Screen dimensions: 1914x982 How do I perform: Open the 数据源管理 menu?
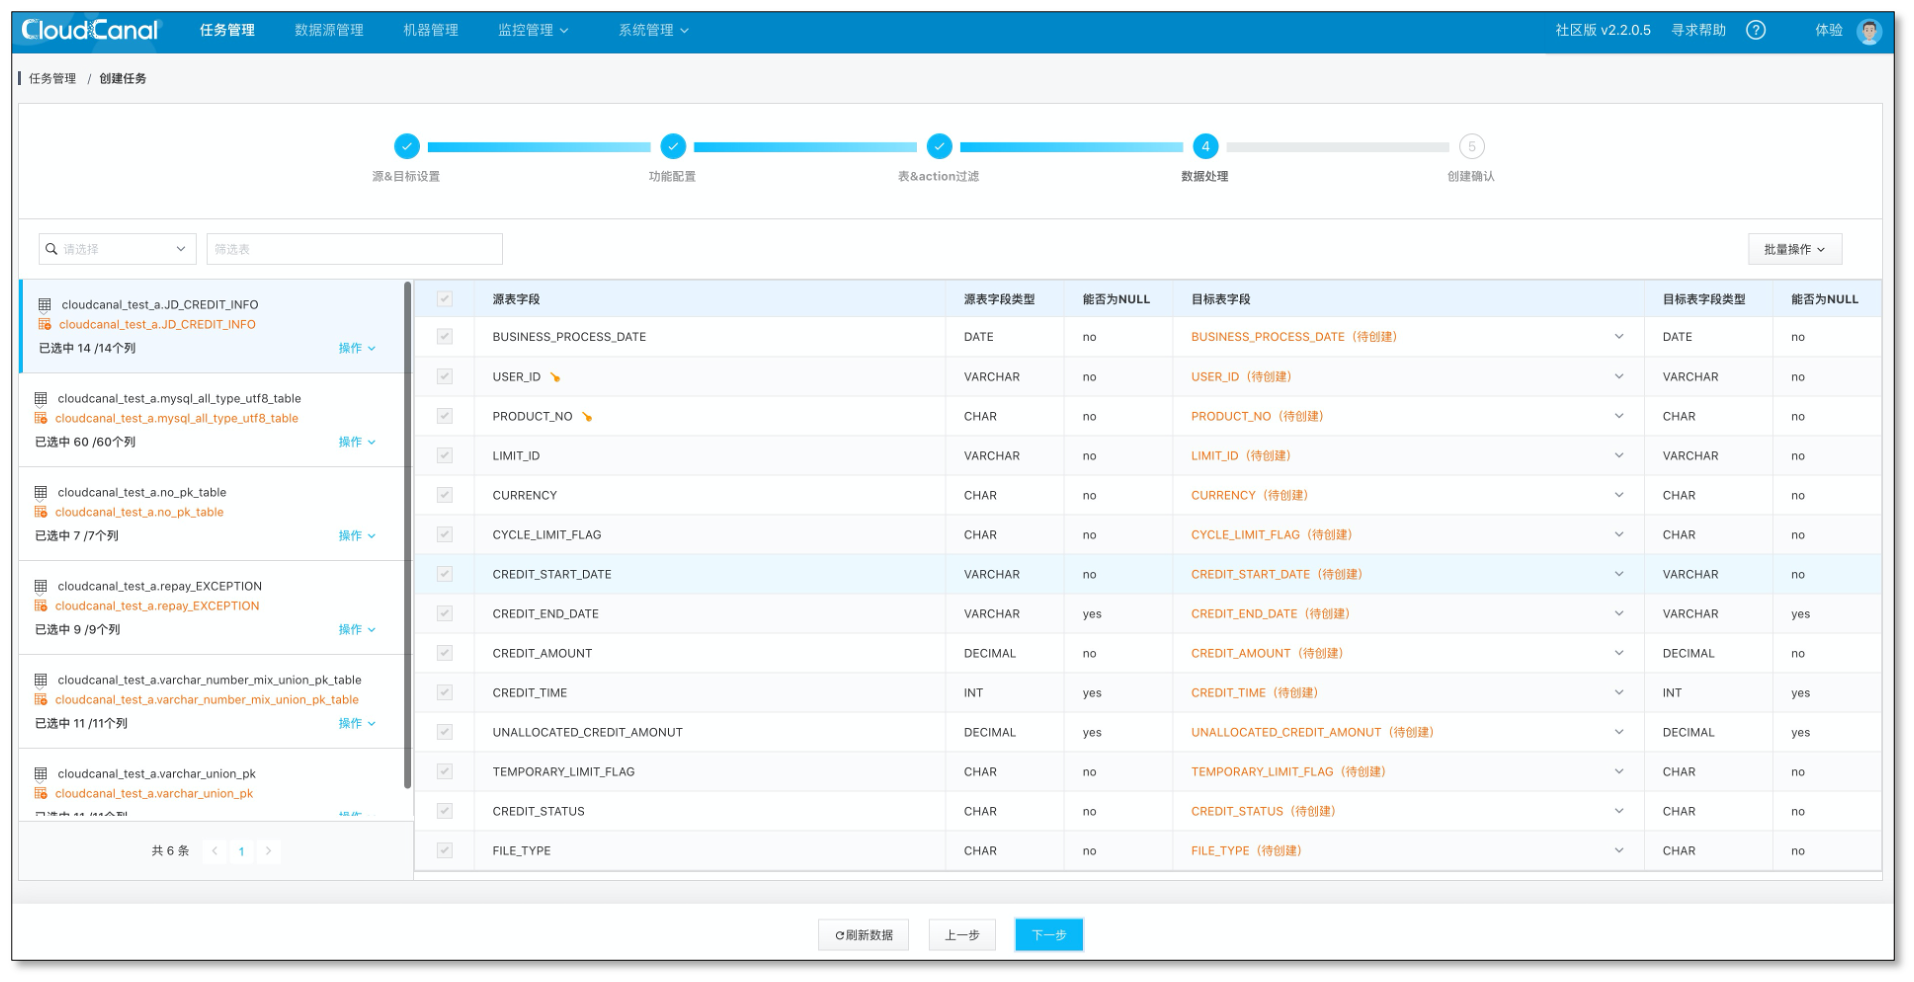coord(329,30)
